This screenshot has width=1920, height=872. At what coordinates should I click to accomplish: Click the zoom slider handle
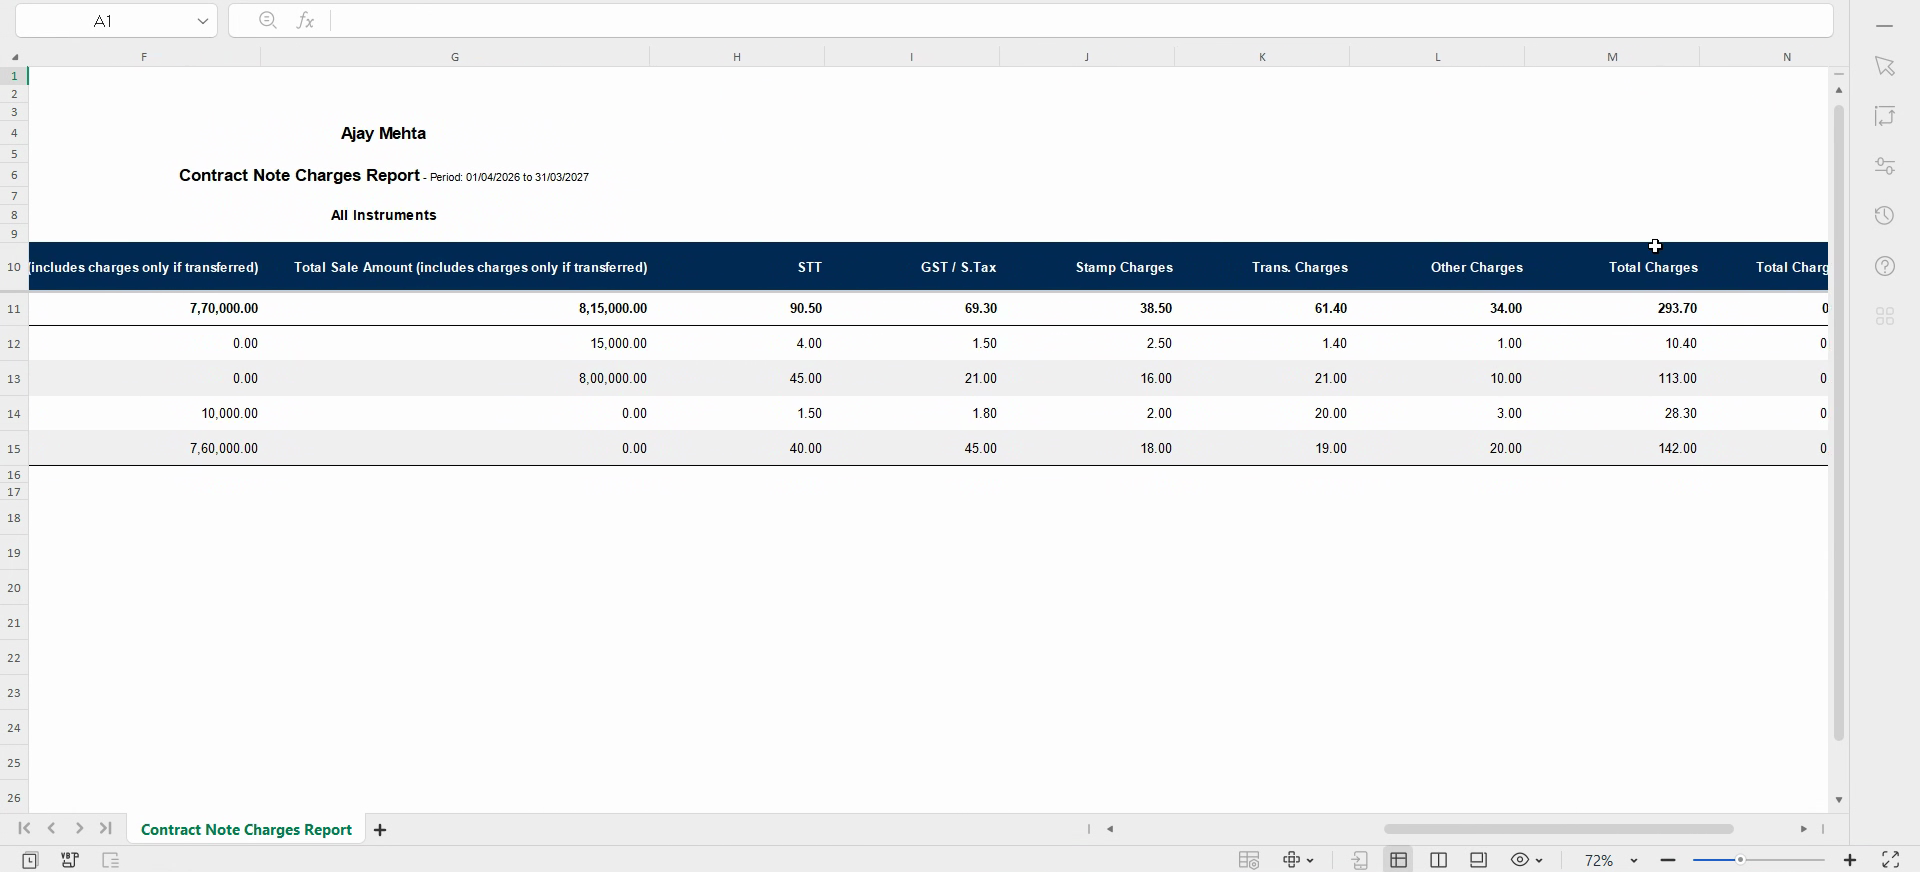tap(1740, 860)
